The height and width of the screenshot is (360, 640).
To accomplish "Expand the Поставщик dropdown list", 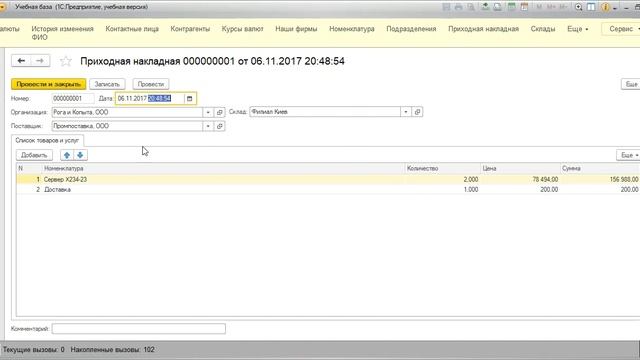I will pos(208,126).
